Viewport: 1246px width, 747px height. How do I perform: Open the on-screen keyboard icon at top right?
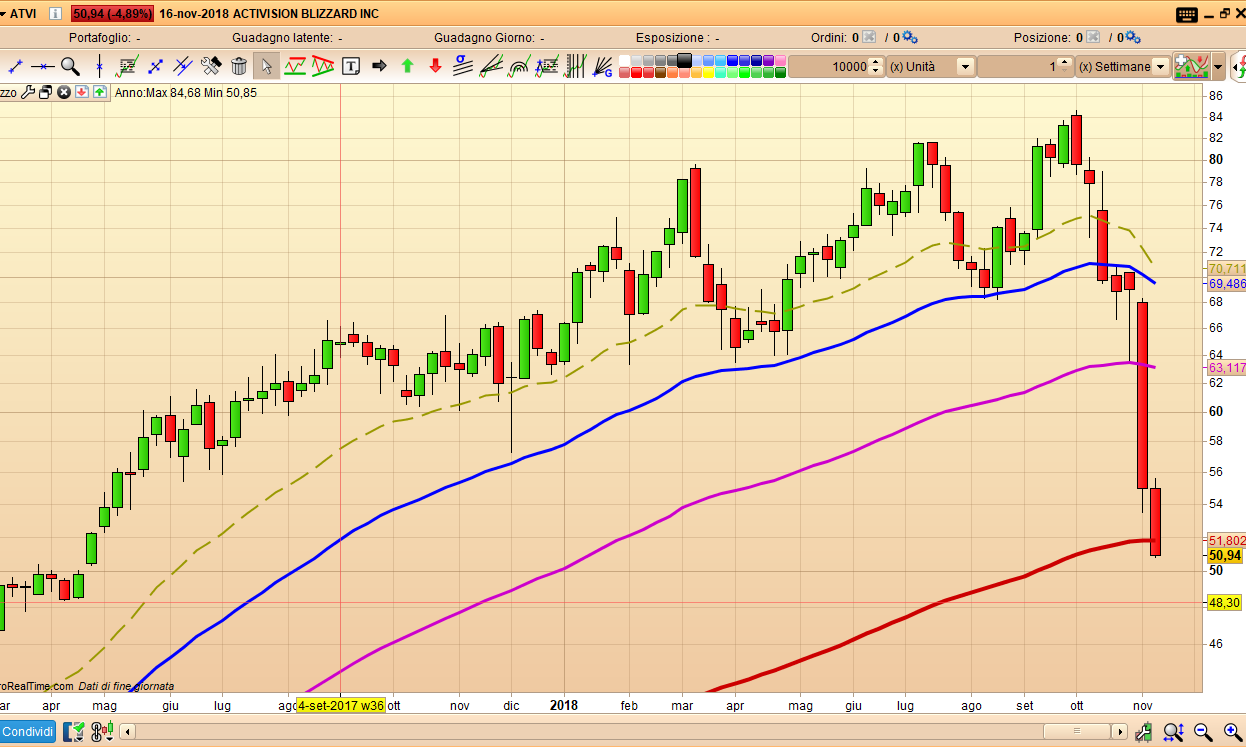coord(1187,14)
